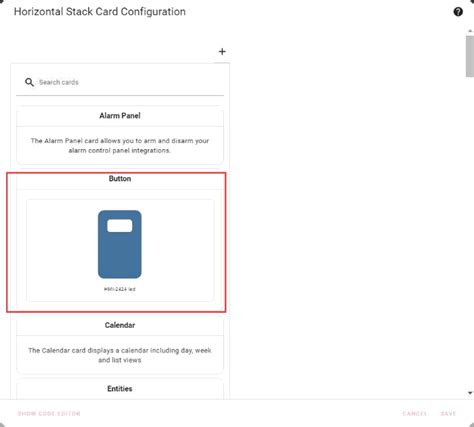Click the Horizontal Stack Card Configuration title
Viewport: 474px width, 427px height.
pyautogui.click(x=100, y=12)
